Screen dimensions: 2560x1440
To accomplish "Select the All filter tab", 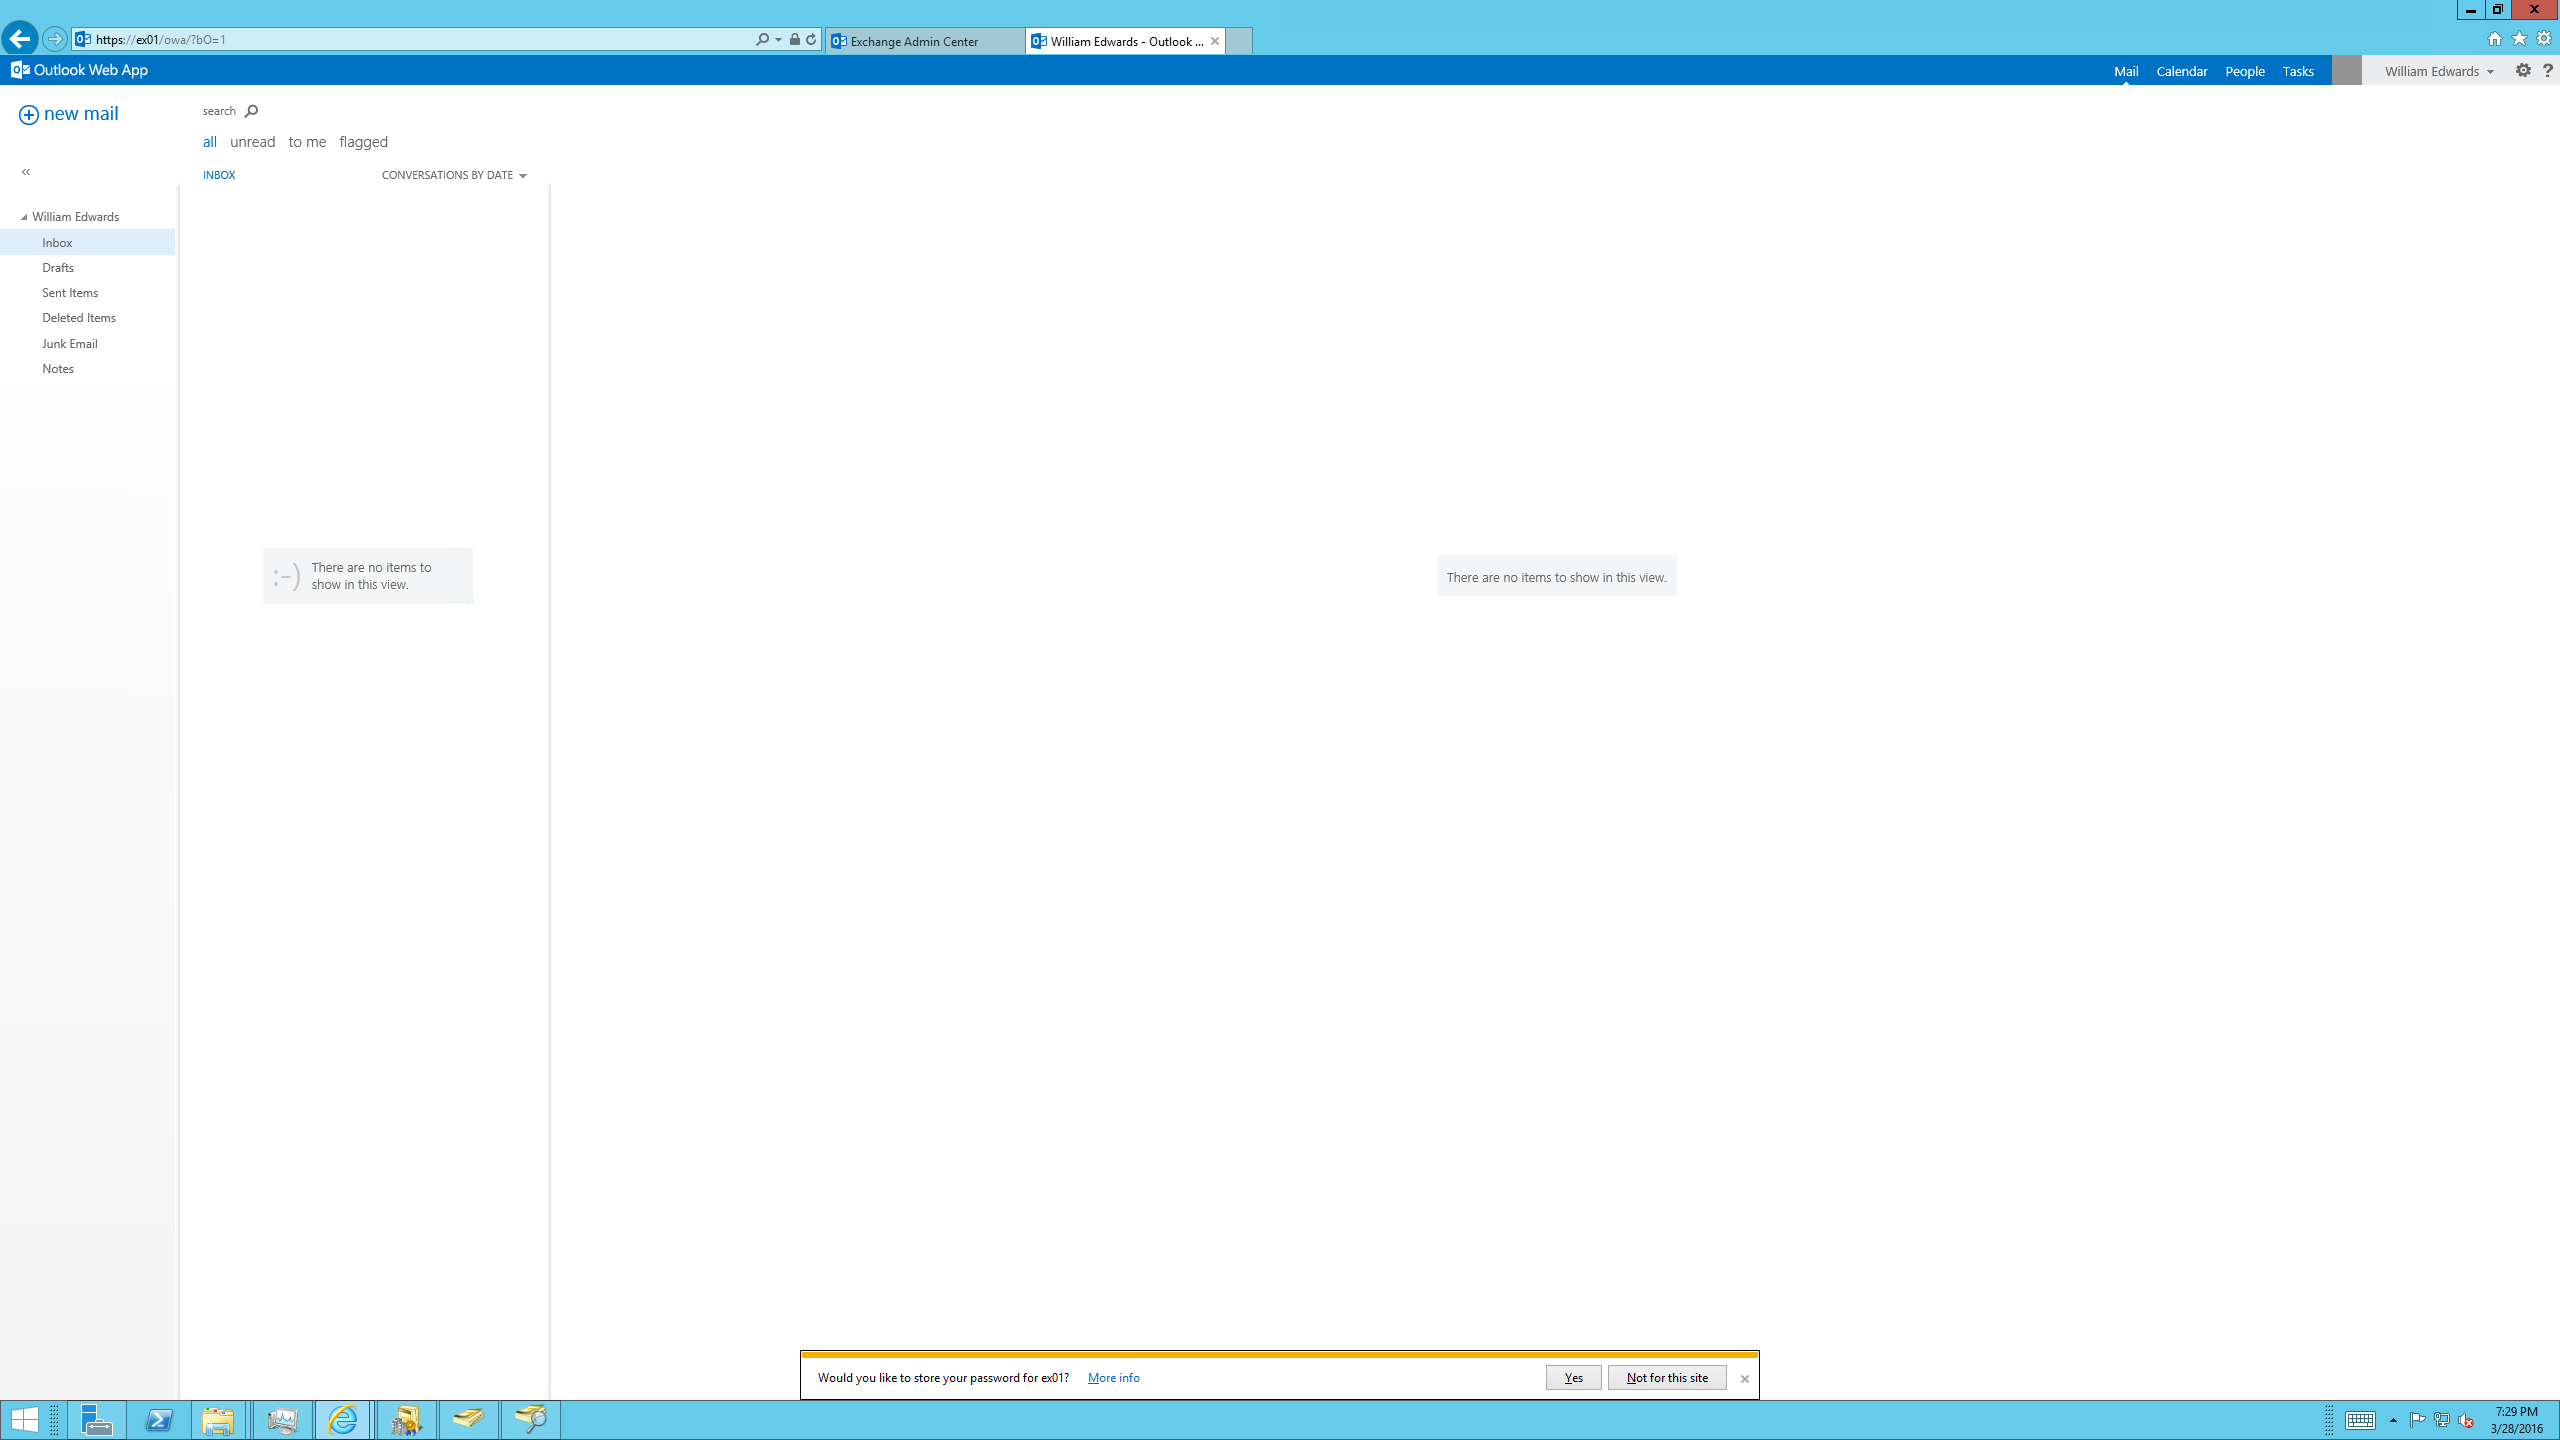I will pyautogui.click(x=209, y=141).
